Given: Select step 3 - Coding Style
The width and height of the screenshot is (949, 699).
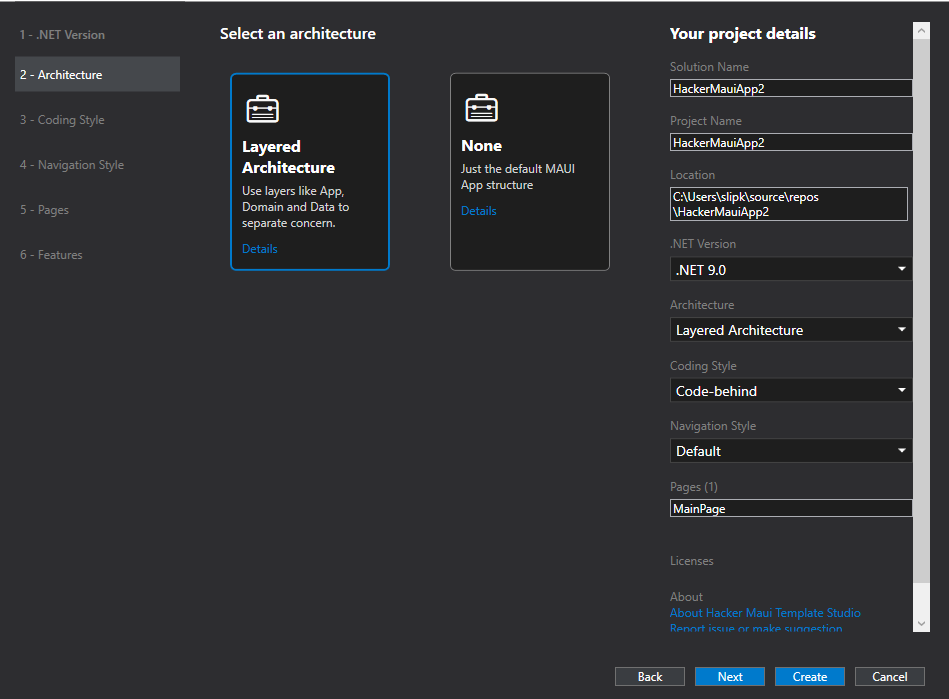Looking at the screenshot, I should pos(62,120).
